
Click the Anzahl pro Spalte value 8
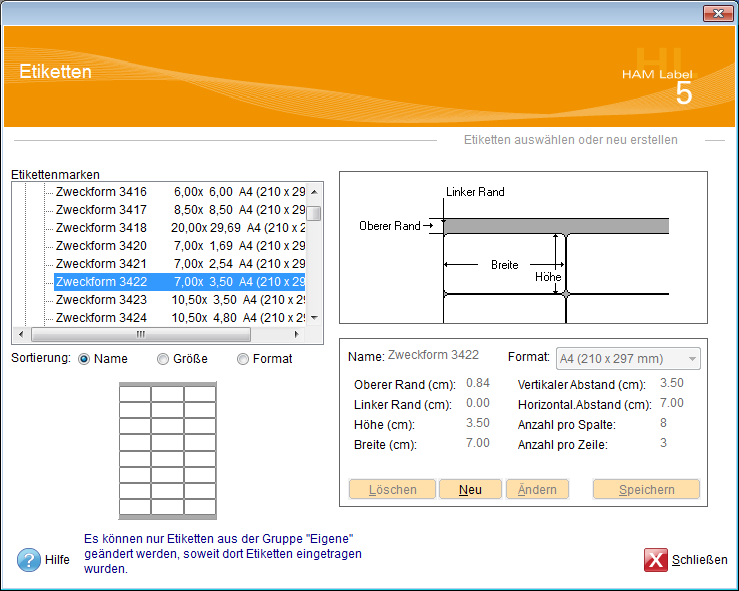coord(663,423)
